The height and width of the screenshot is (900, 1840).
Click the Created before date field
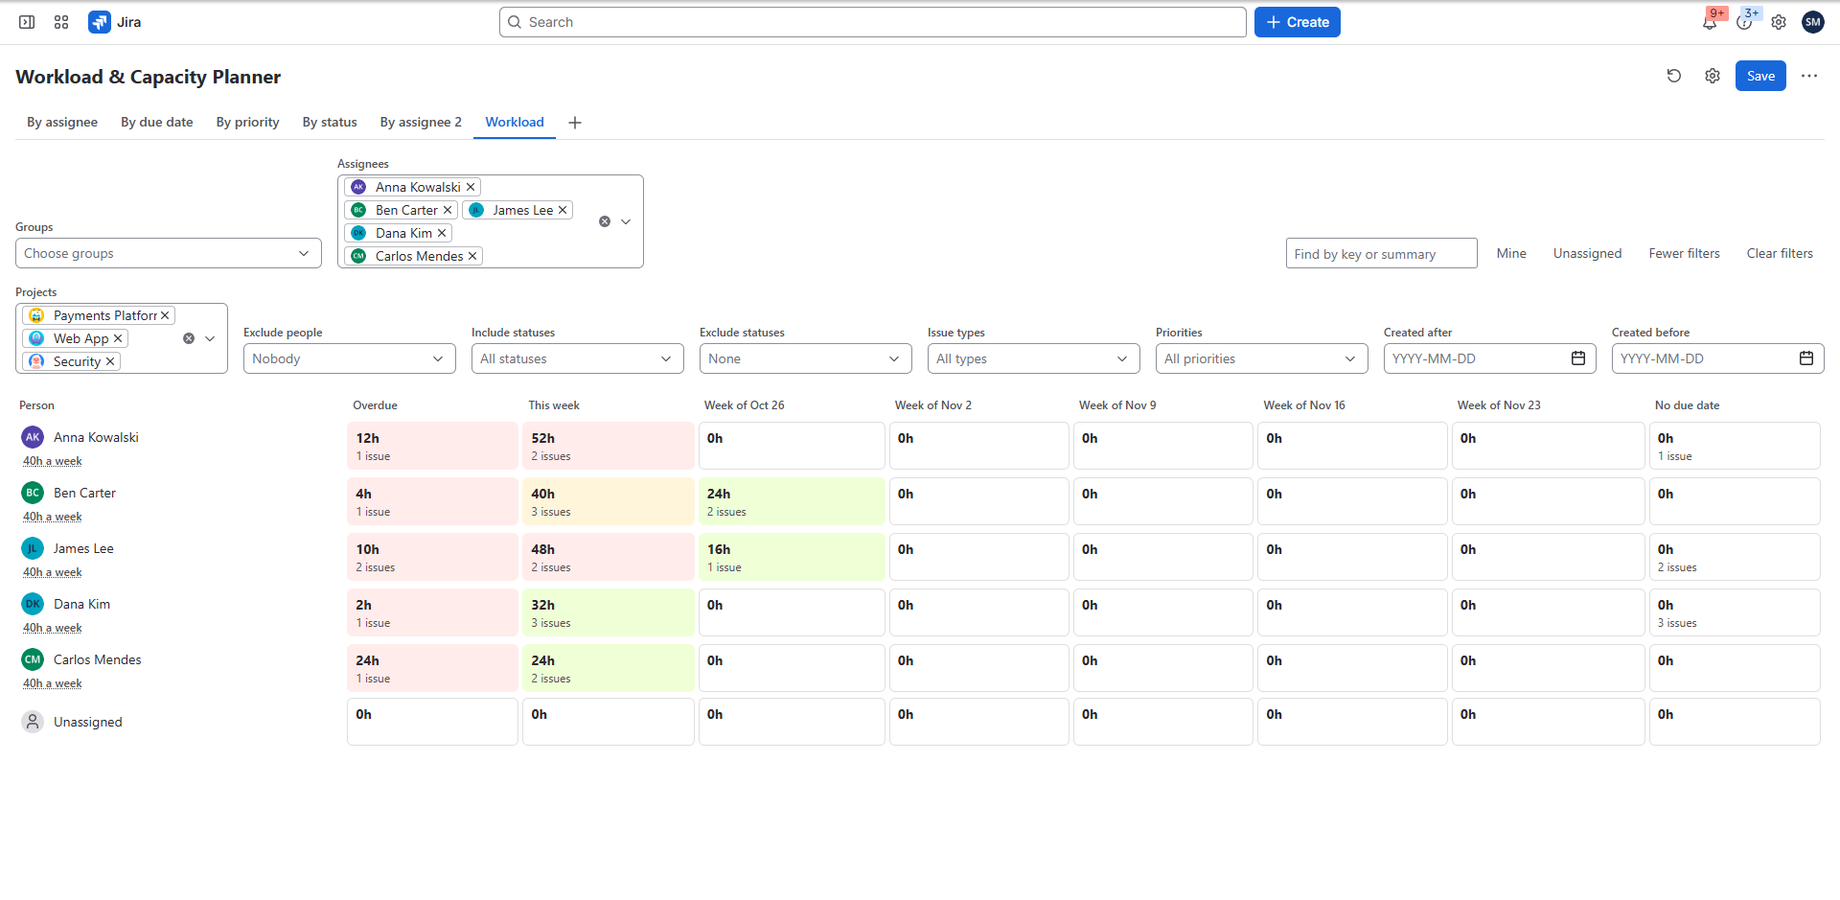point(1717,359)
